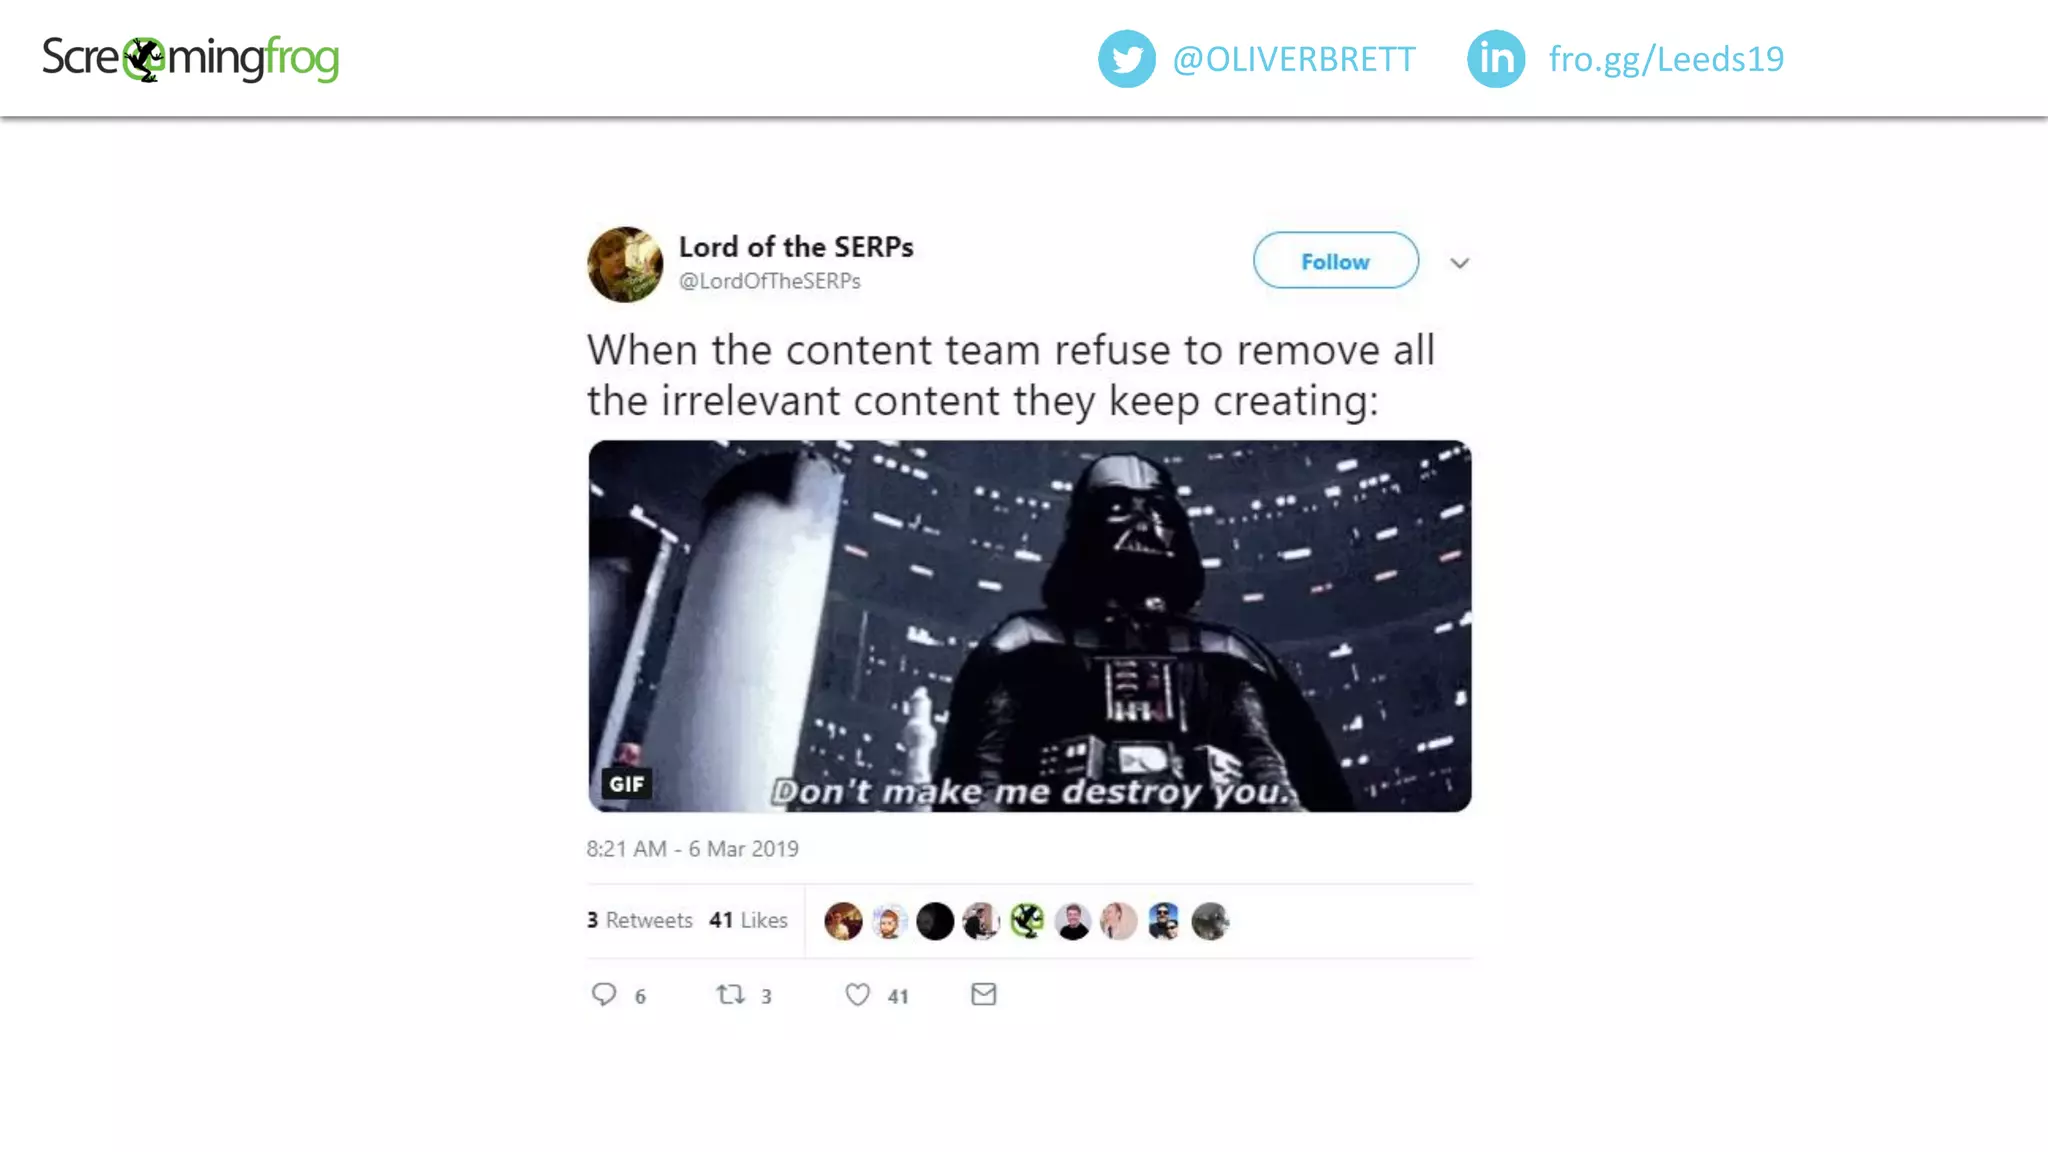Click the LinkedIn icon in header
The width and height of the screenshot is (2048, 1152).
coord(1495,59)
